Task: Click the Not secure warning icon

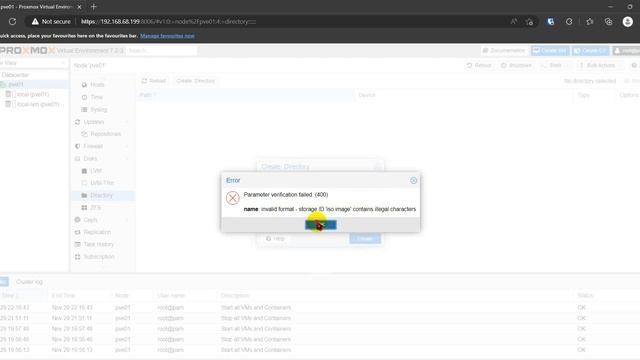Action: (x=35, y=22)
